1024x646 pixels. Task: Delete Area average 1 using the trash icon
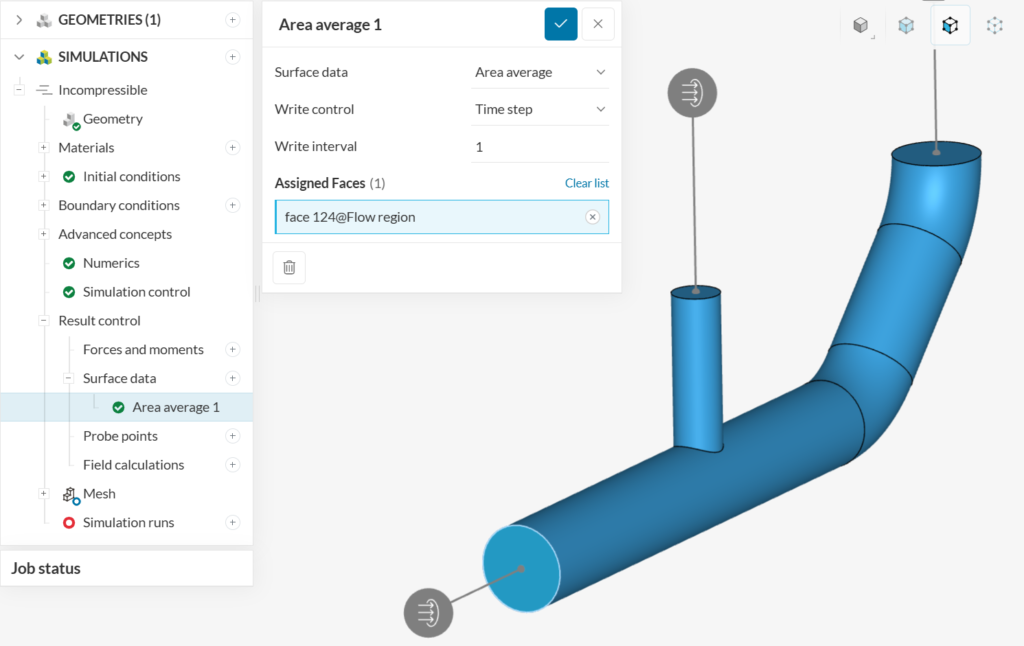point(289,267)
